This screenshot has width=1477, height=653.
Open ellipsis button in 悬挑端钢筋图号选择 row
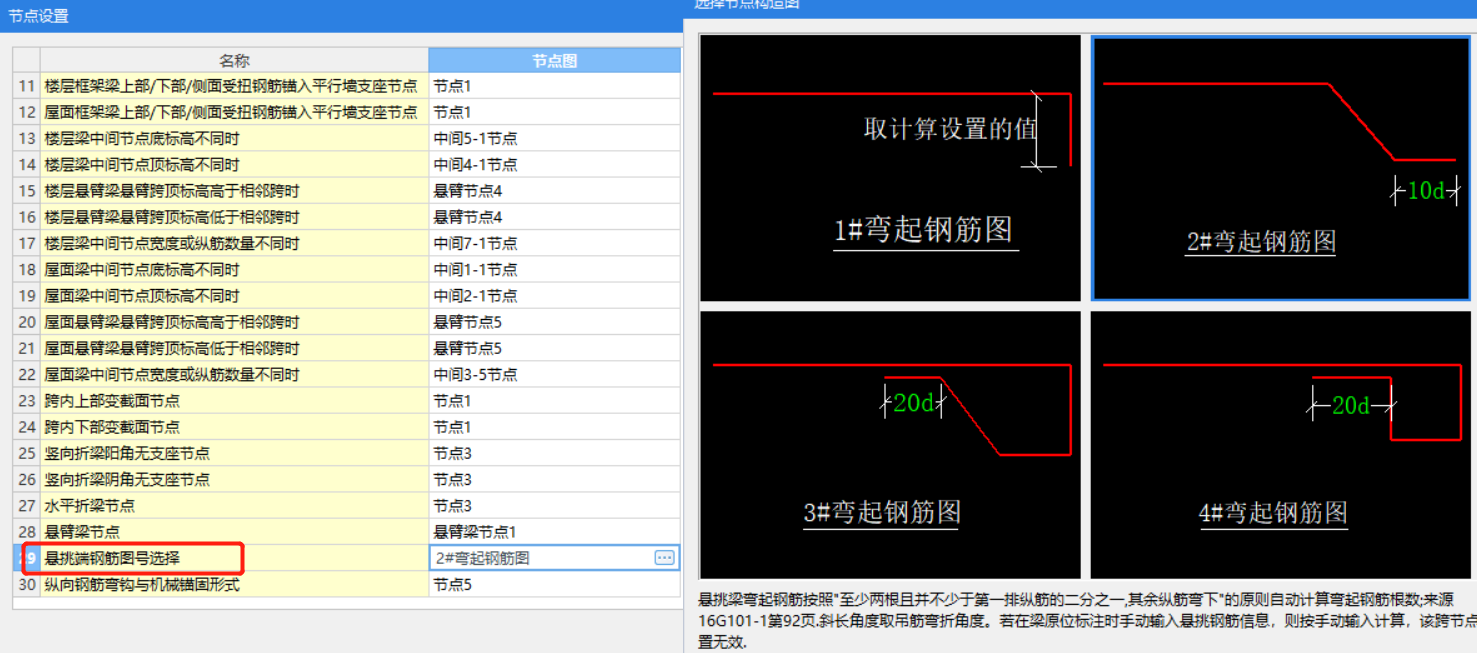pyautogui.click(x=664, y=558)
